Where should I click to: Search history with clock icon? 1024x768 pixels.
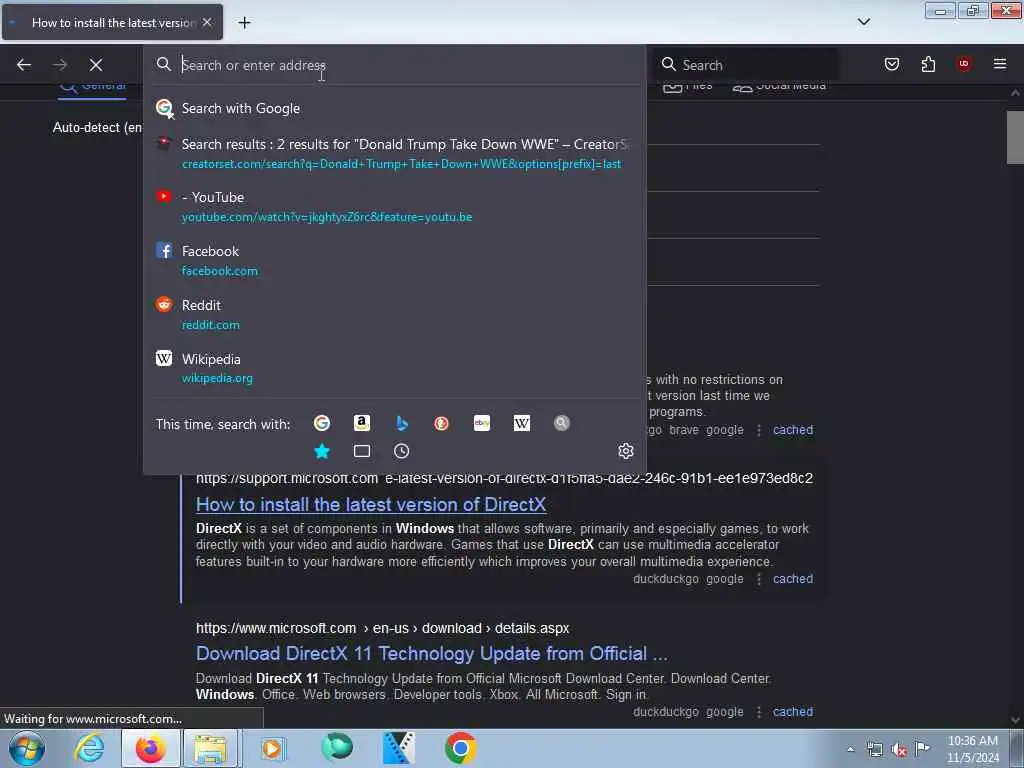click(x=402, y=451)
